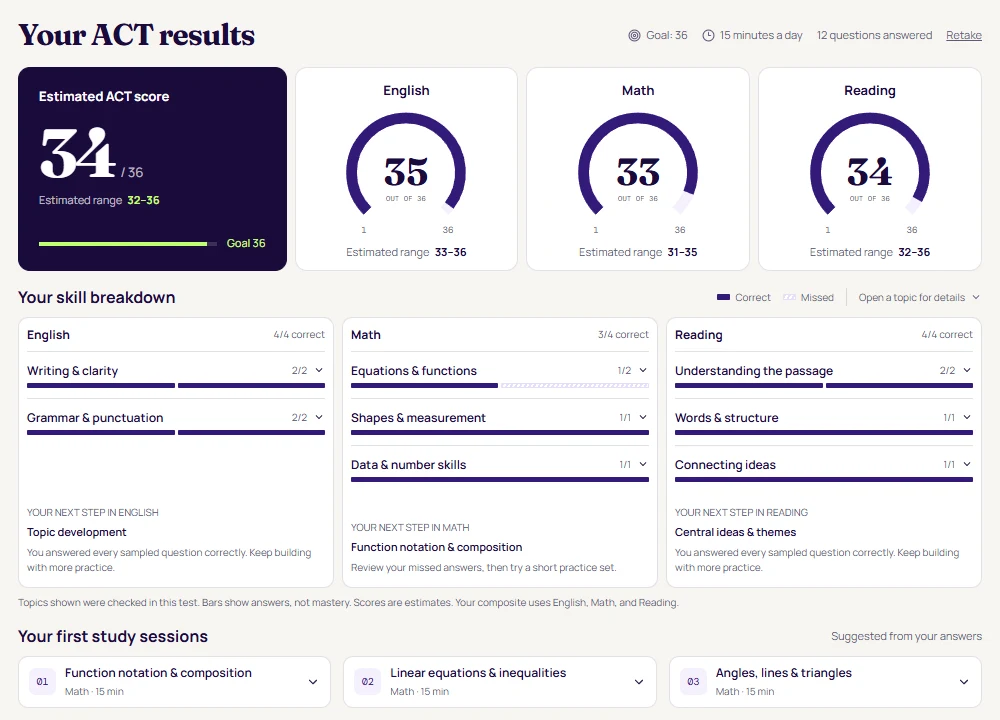
Task: Expand the Connecting ideas topic
Action: 967,464
